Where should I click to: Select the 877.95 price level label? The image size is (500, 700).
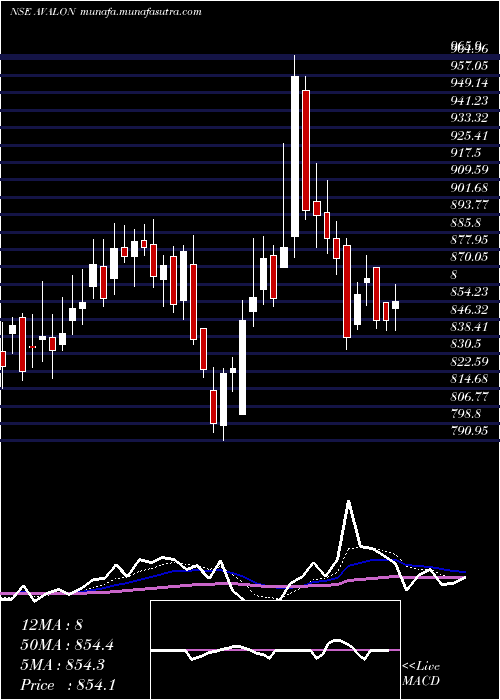pyautogui.click(x=470, y=240)
